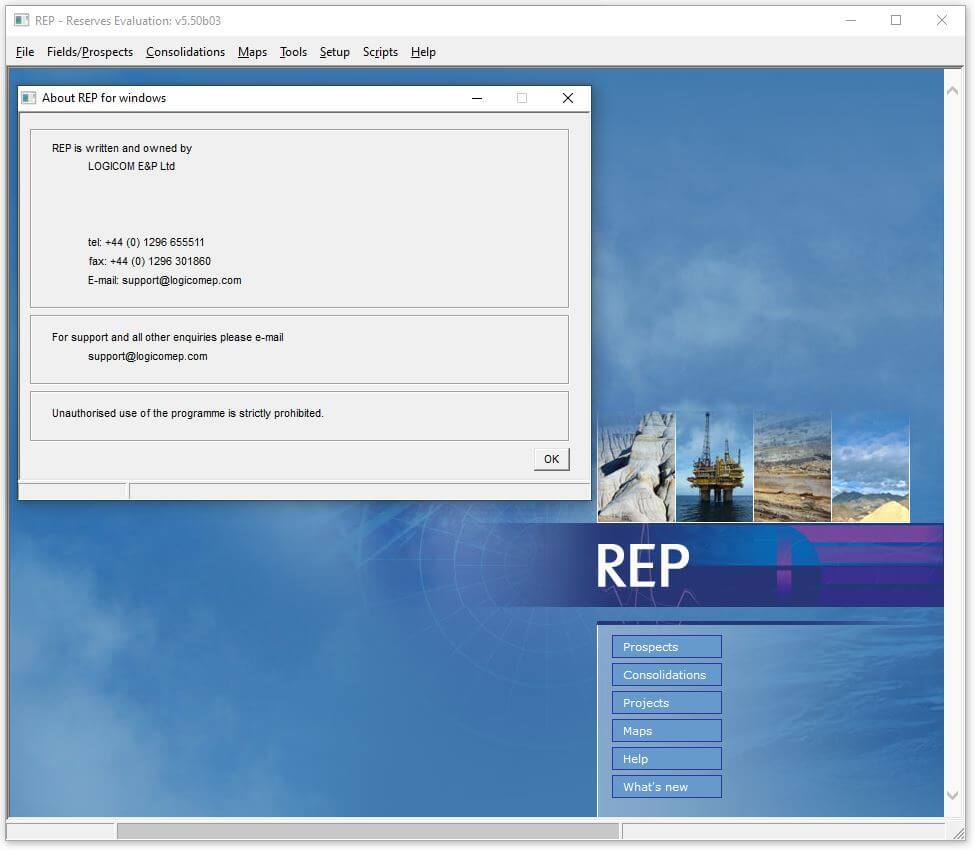Open the Scripts menu
The height and width of the screenshot is (850, 975).
[380, 52]
